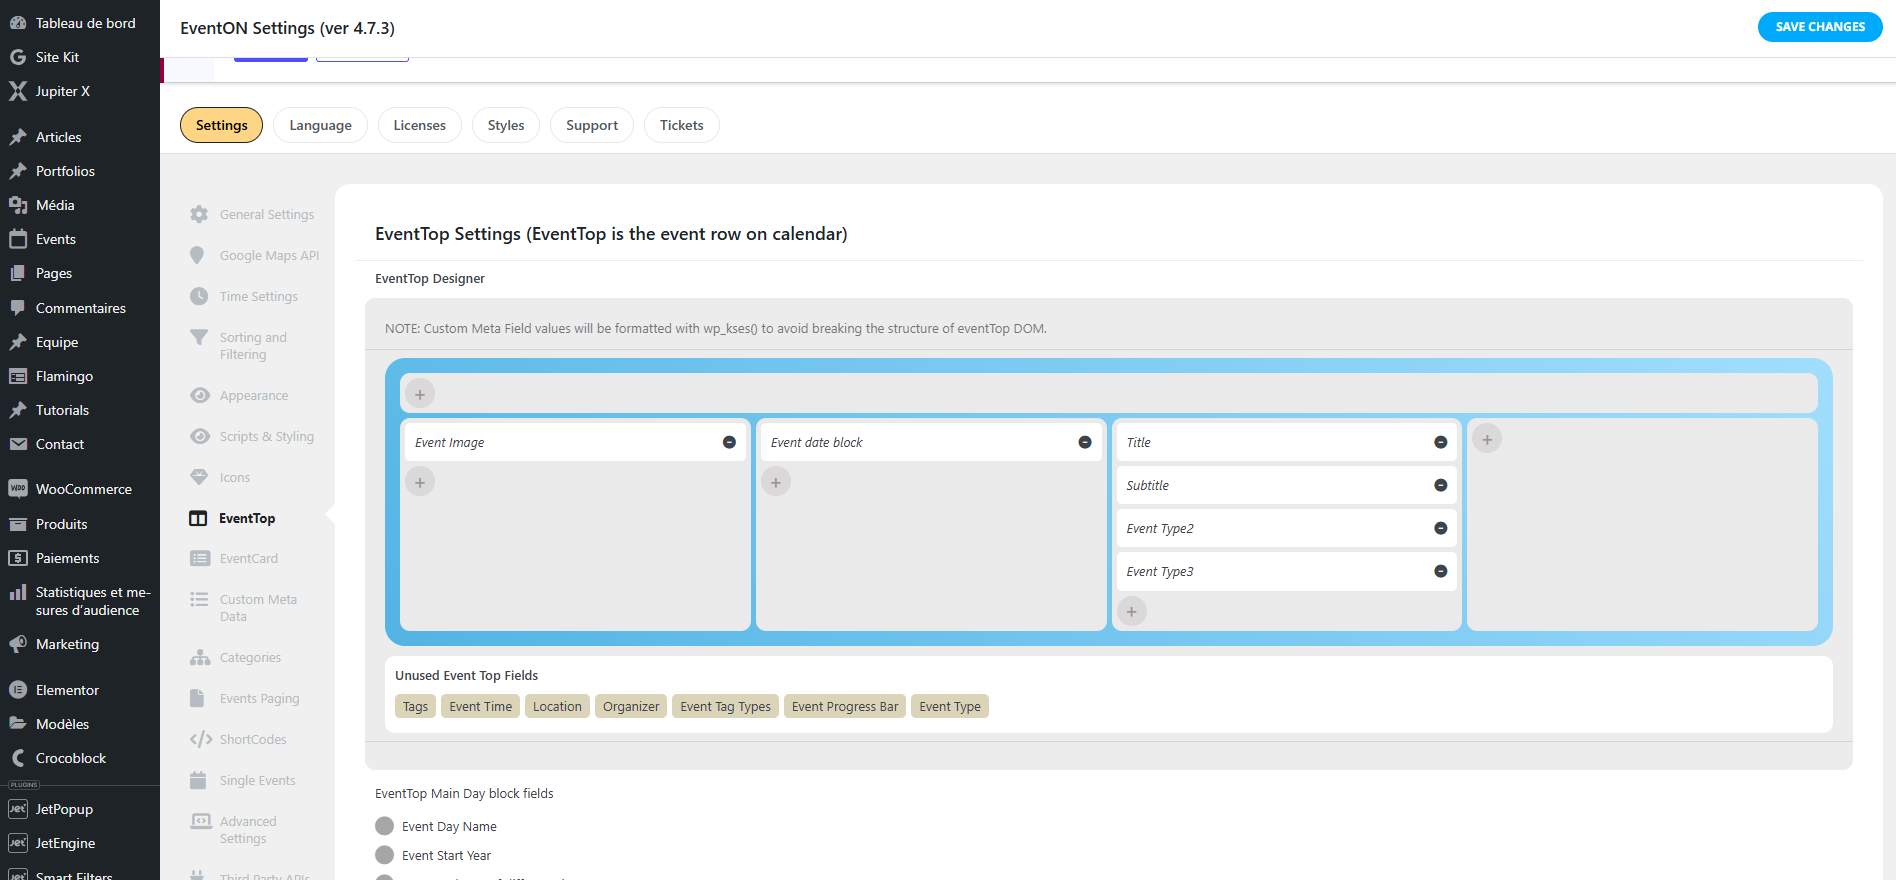This screenshot has height=880, width=1896.
Task: Select the unused Event Type field
Action: point(950,706)
